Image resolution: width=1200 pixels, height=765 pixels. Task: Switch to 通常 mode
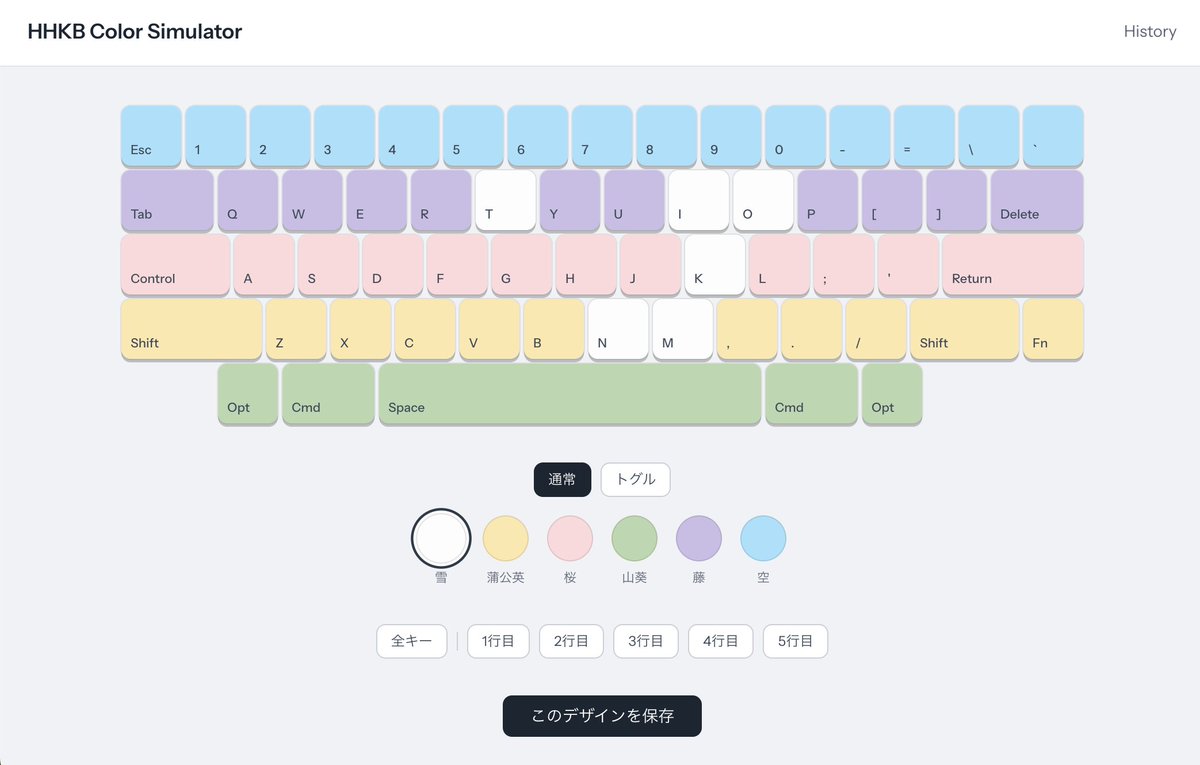[x=562, y=480]
